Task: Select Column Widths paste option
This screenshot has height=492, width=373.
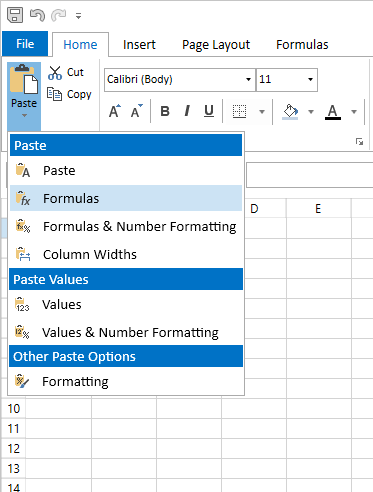Action: (x=126, y=255)
